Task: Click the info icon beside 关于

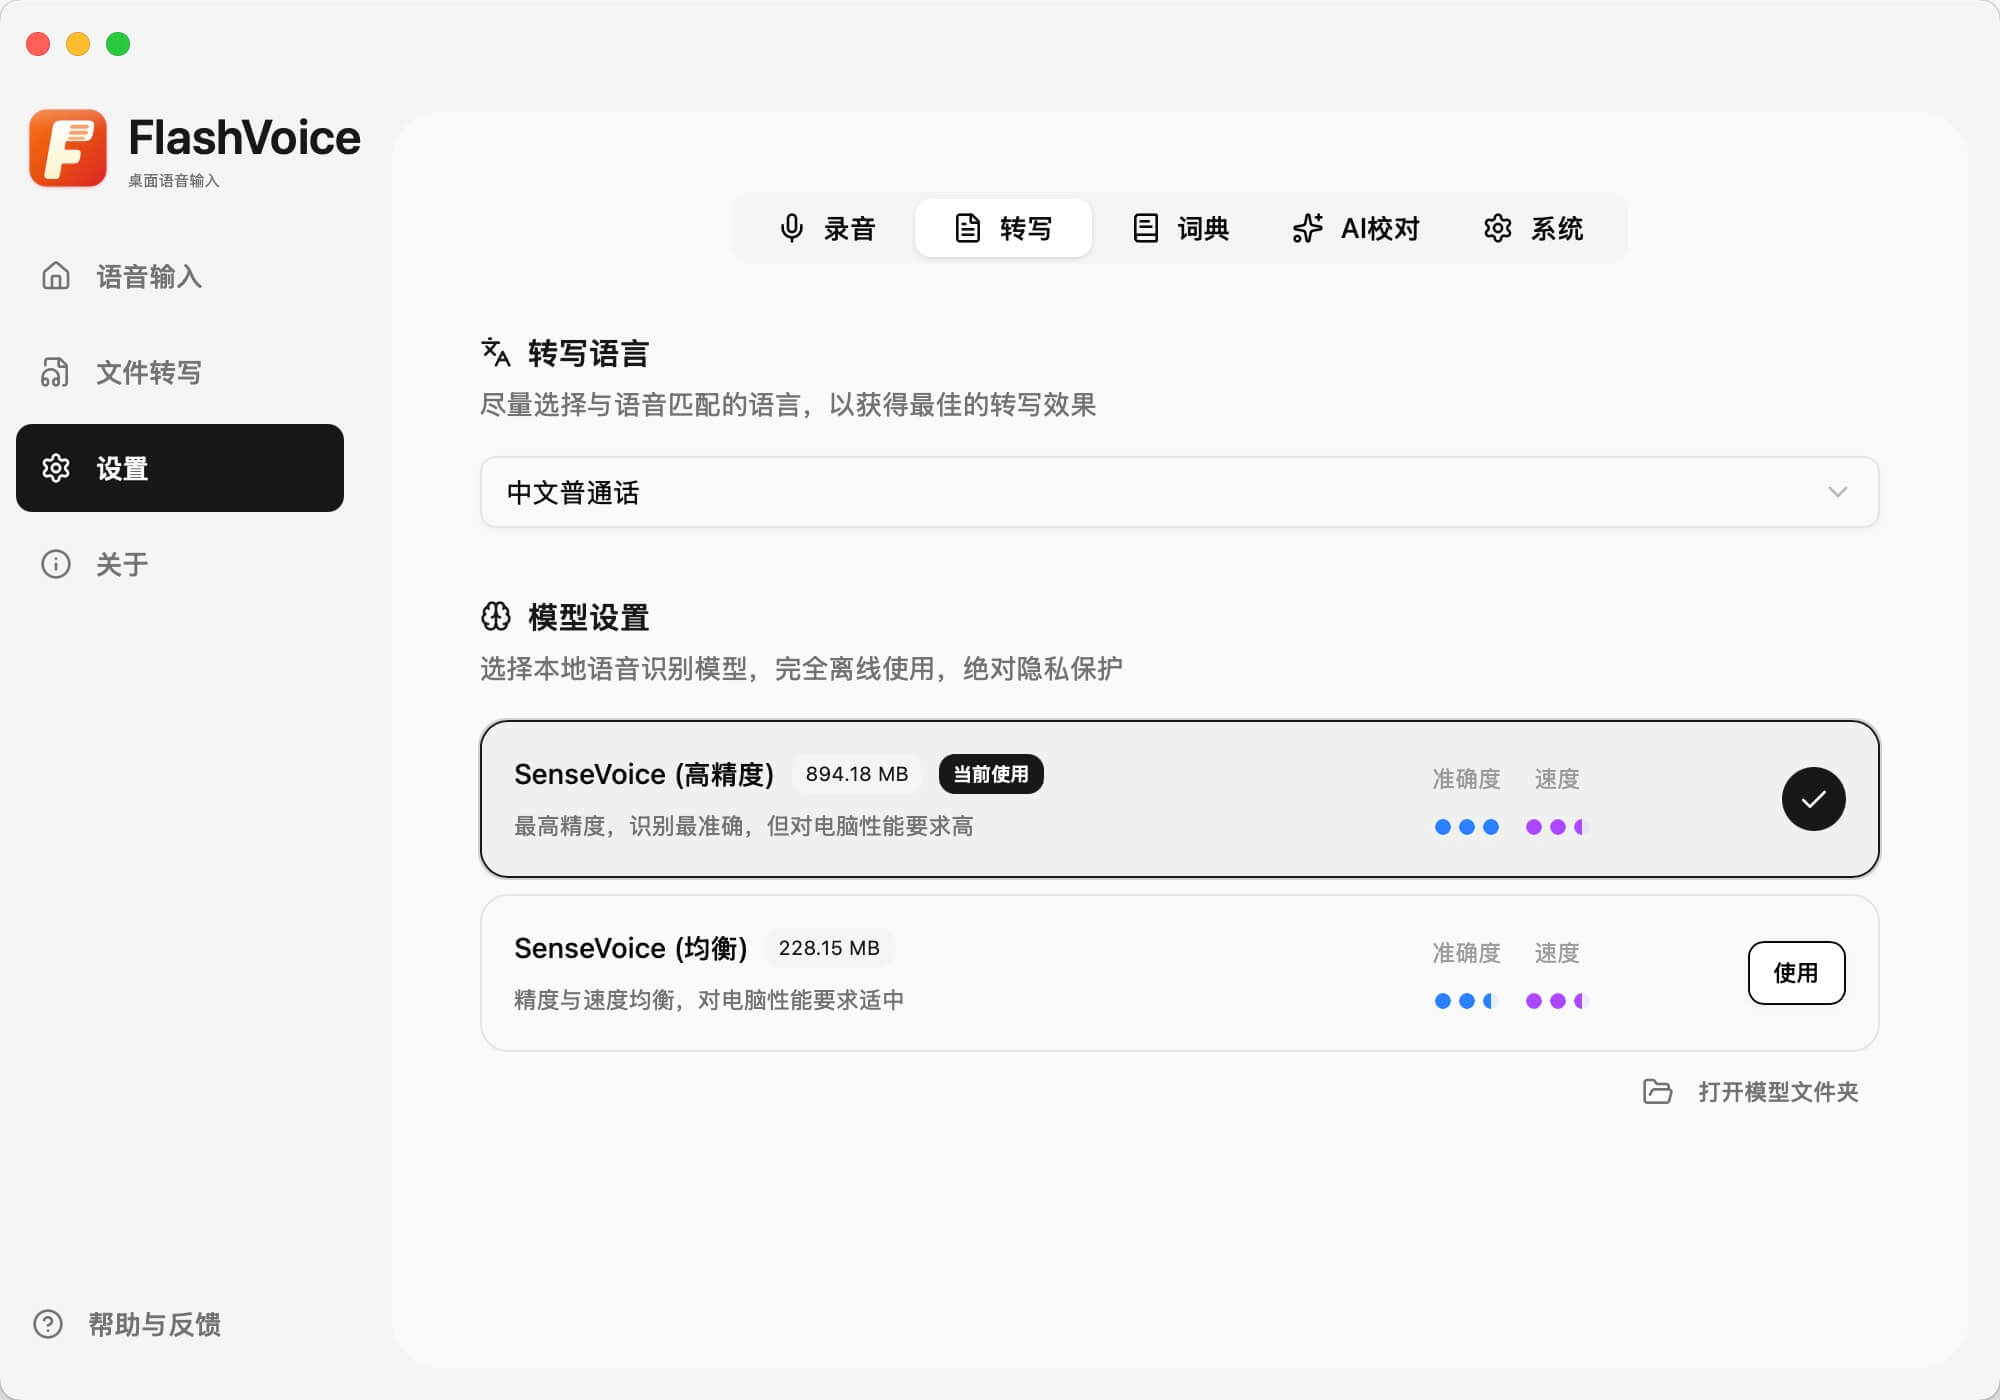Action: click(56, 564)
